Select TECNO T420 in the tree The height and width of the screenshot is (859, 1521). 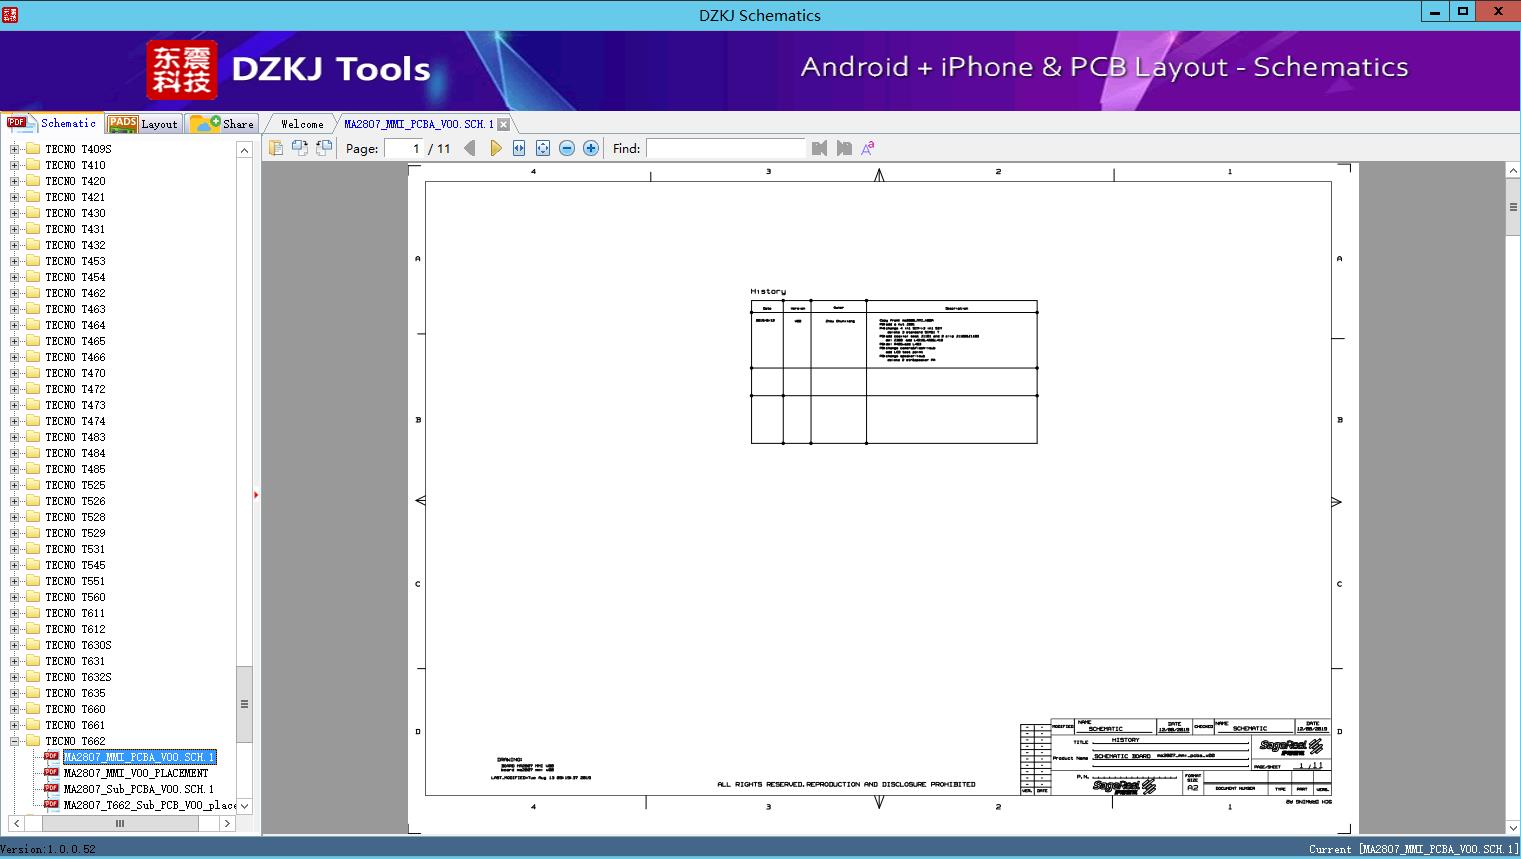tap(75, 181)
